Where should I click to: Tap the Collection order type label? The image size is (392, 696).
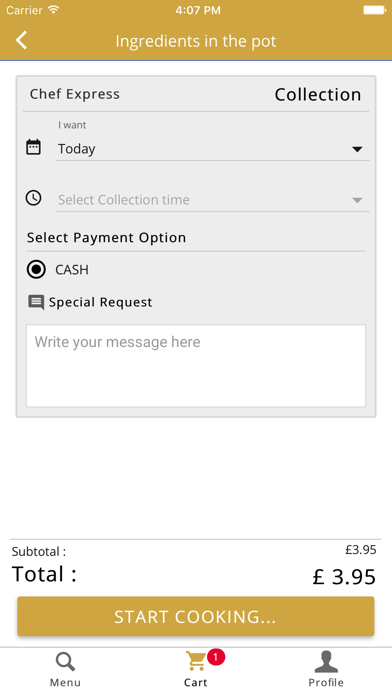[x=318, y=95]
